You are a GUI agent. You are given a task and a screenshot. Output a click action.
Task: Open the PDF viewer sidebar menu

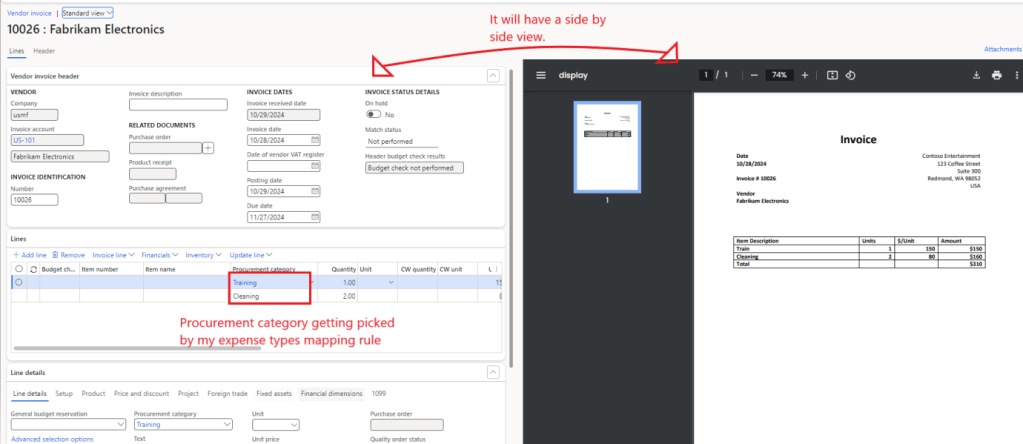click(x=541, y=75)
